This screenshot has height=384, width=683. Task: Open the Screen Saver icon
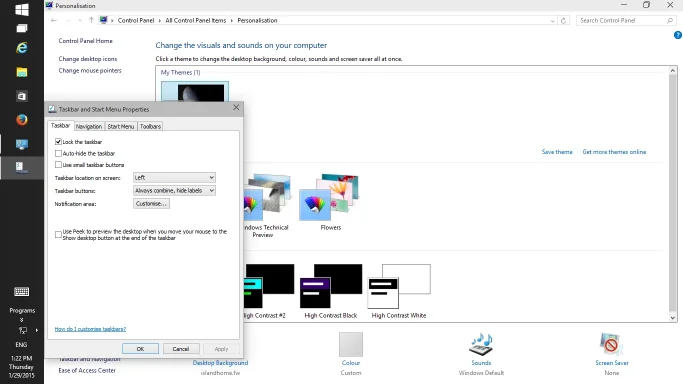coord(611,344)
